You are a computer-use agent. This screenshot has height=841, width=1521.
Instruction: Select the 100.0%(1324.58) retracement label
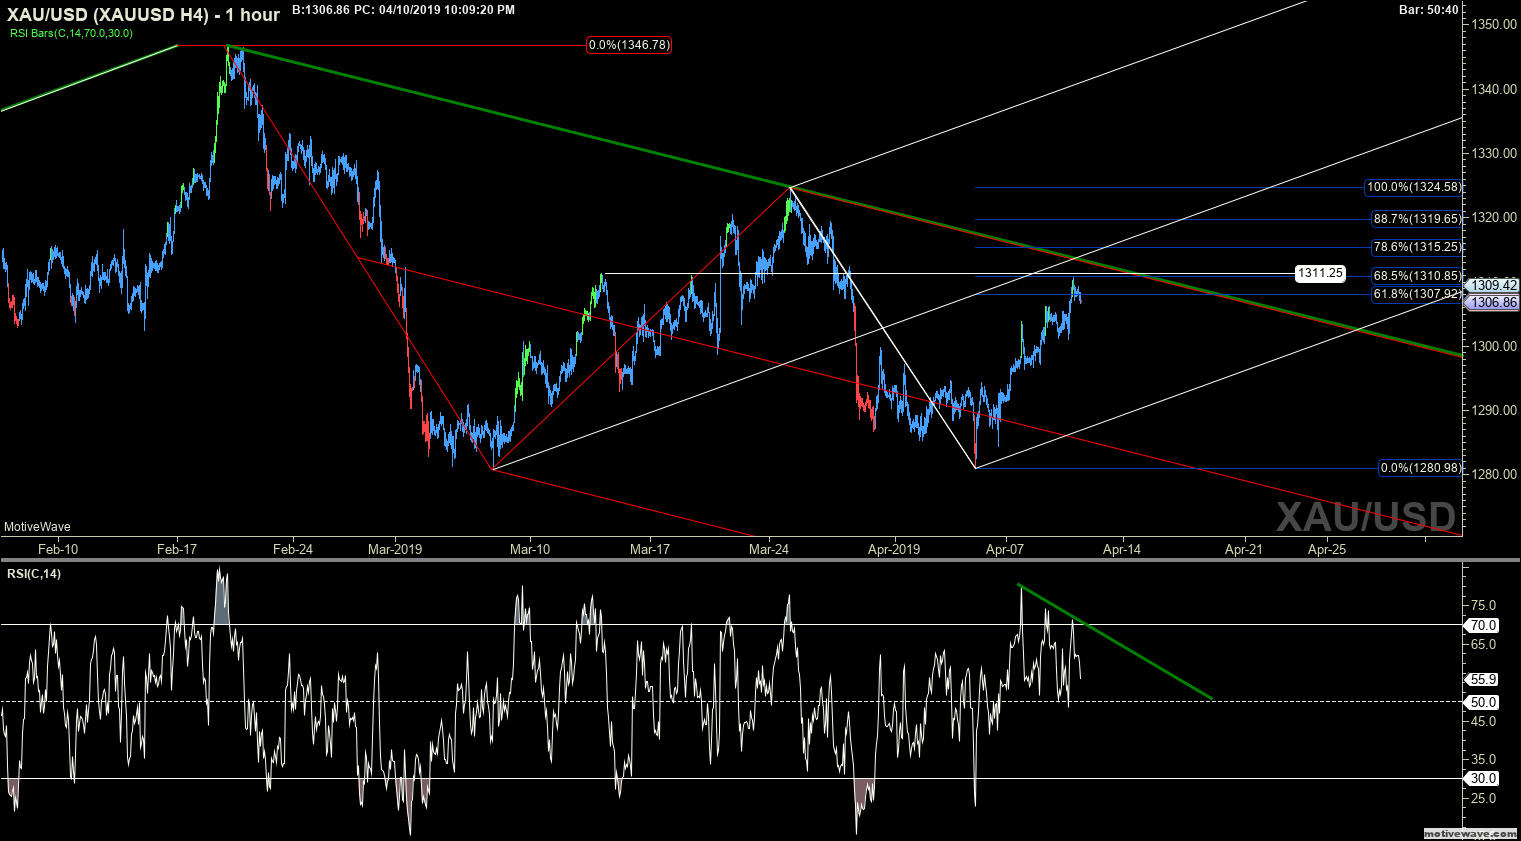[1413, 187]
